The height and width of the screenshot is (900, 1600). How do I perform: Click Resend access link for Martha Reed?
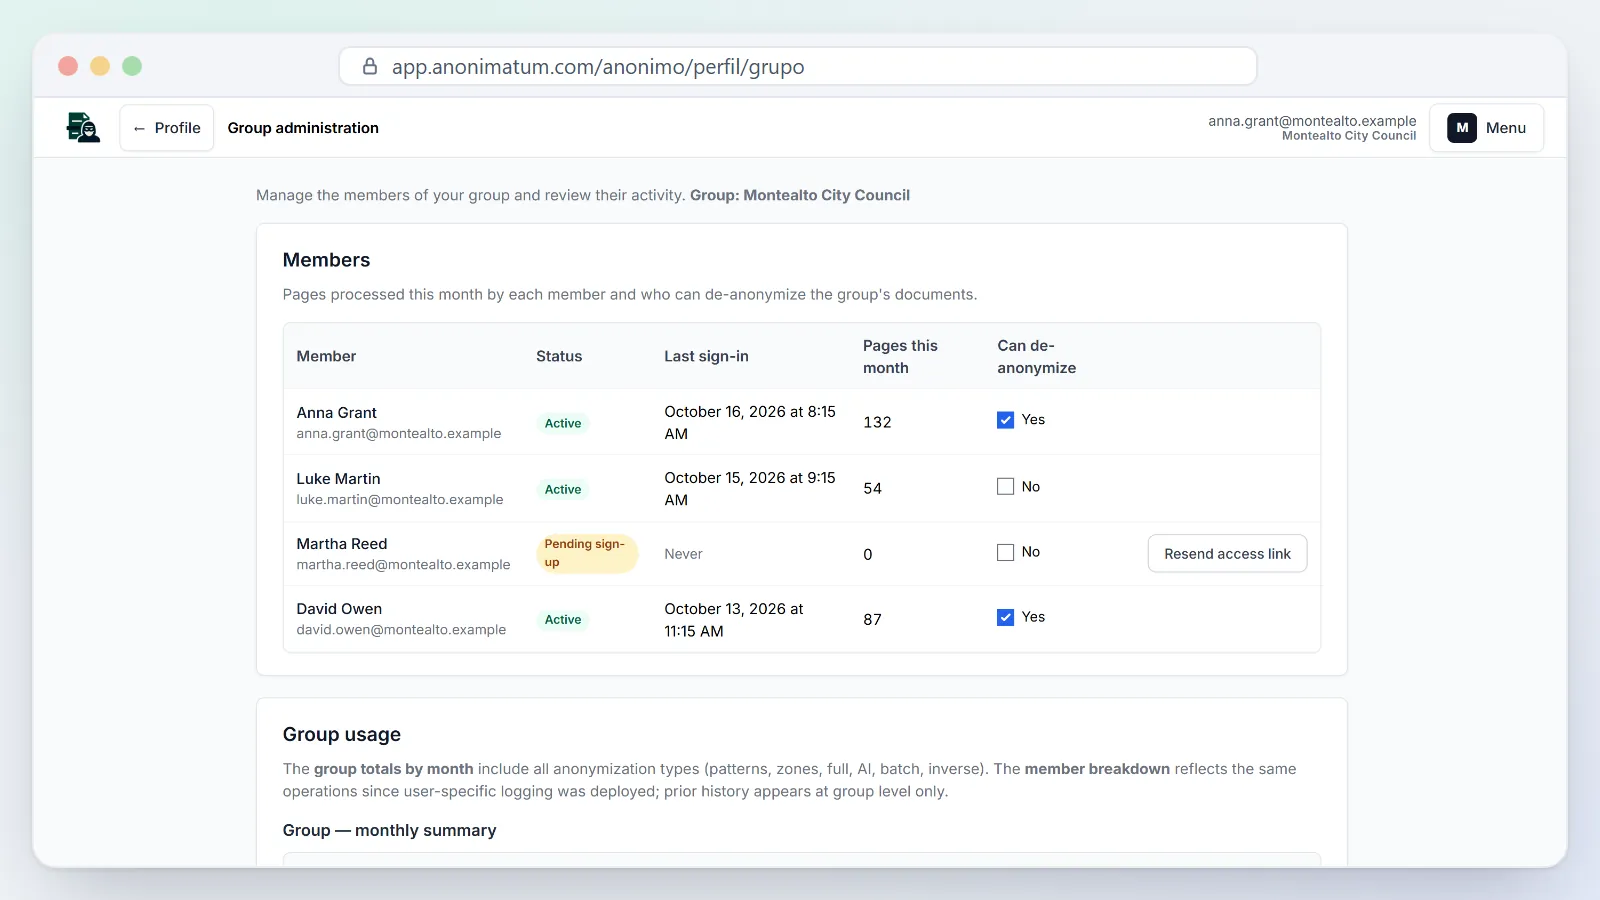click(x=1227, y=554)
